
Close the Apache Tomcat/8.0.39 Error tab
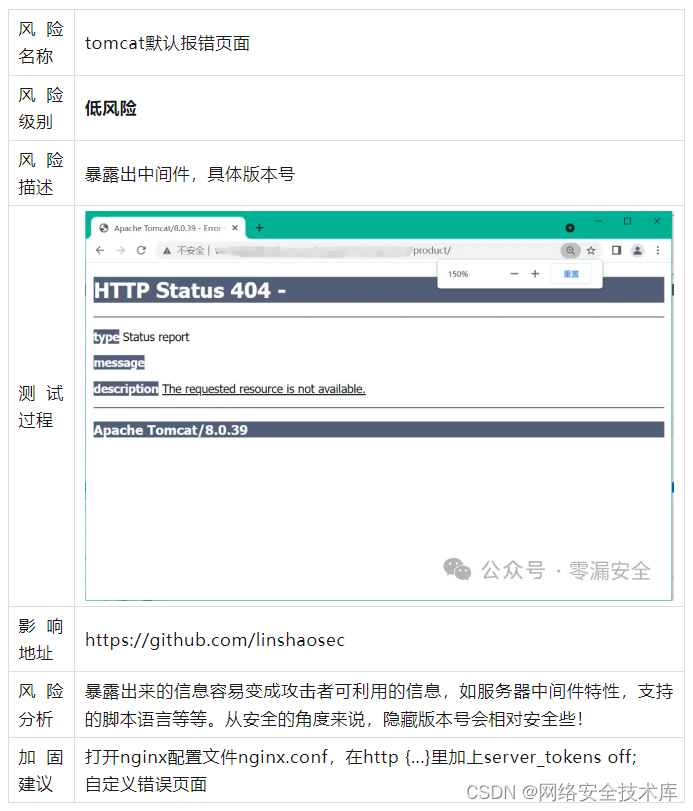(235, 228)
